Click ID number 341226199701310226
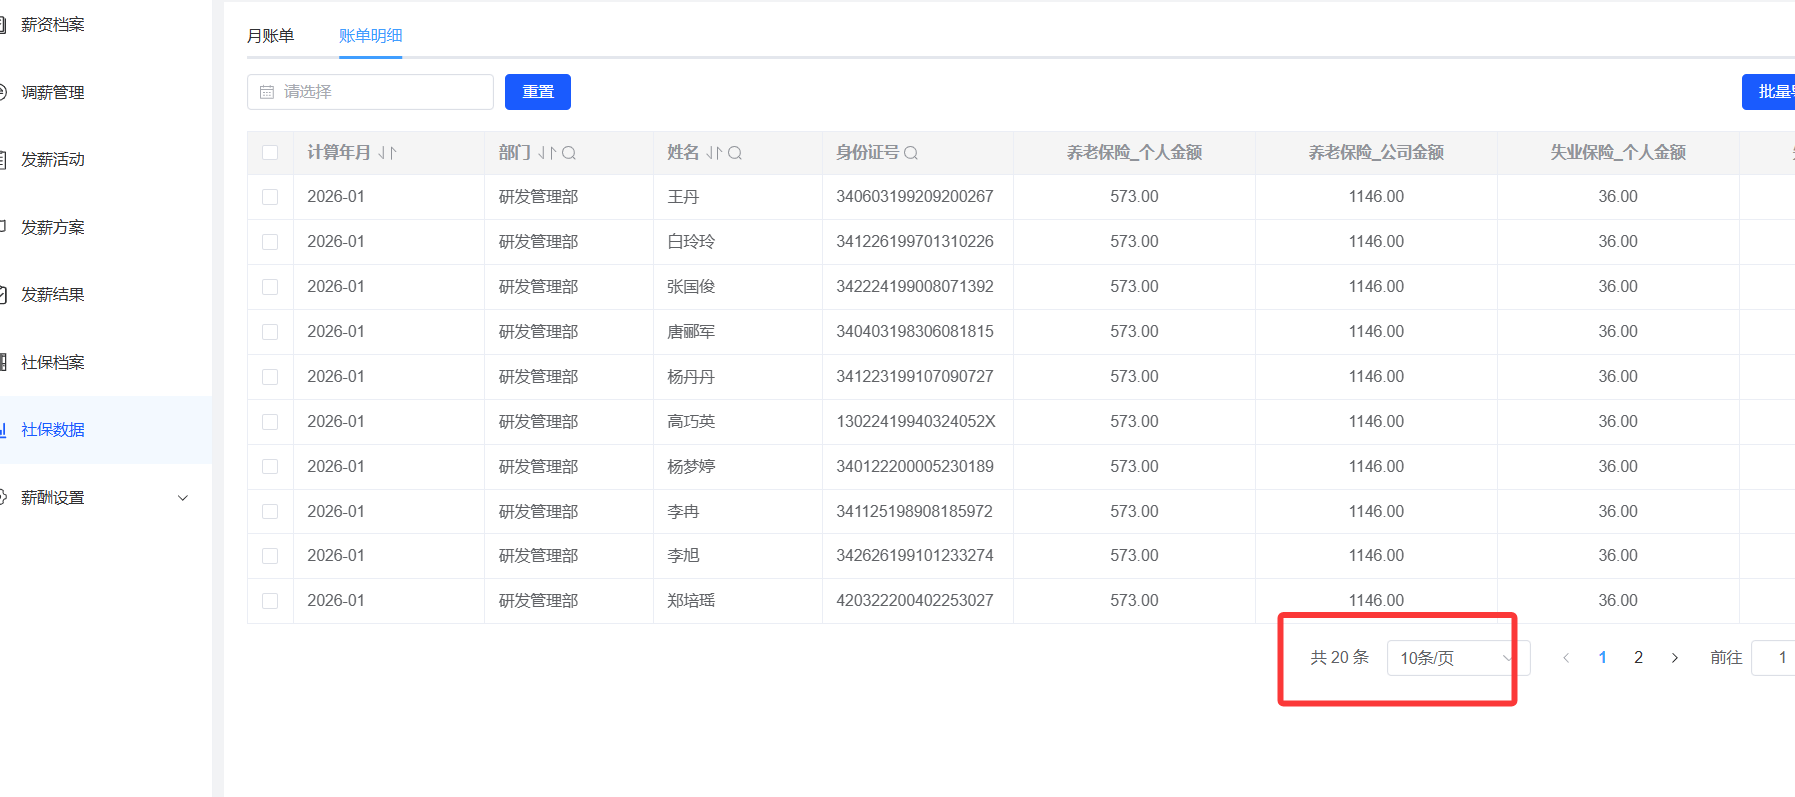 tap(915, 242)
